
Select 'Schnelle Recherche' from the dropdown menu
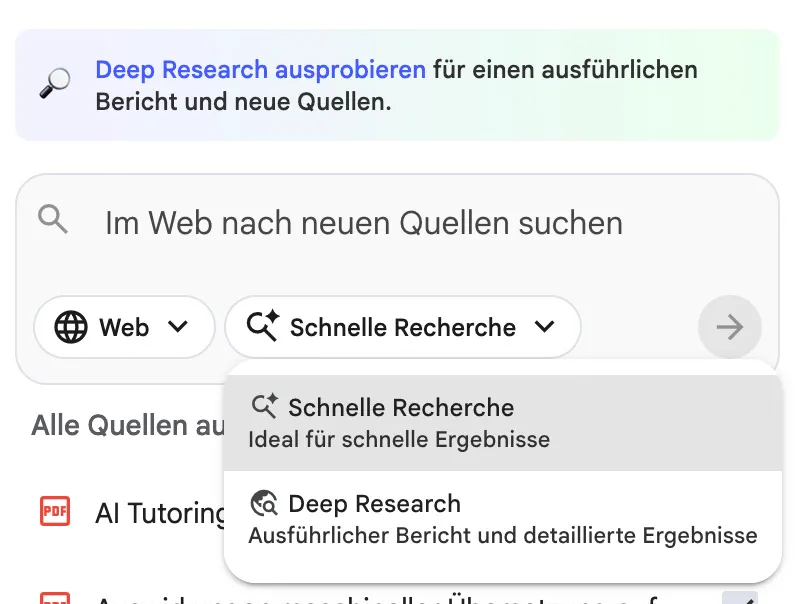click(x=401, y=408)
